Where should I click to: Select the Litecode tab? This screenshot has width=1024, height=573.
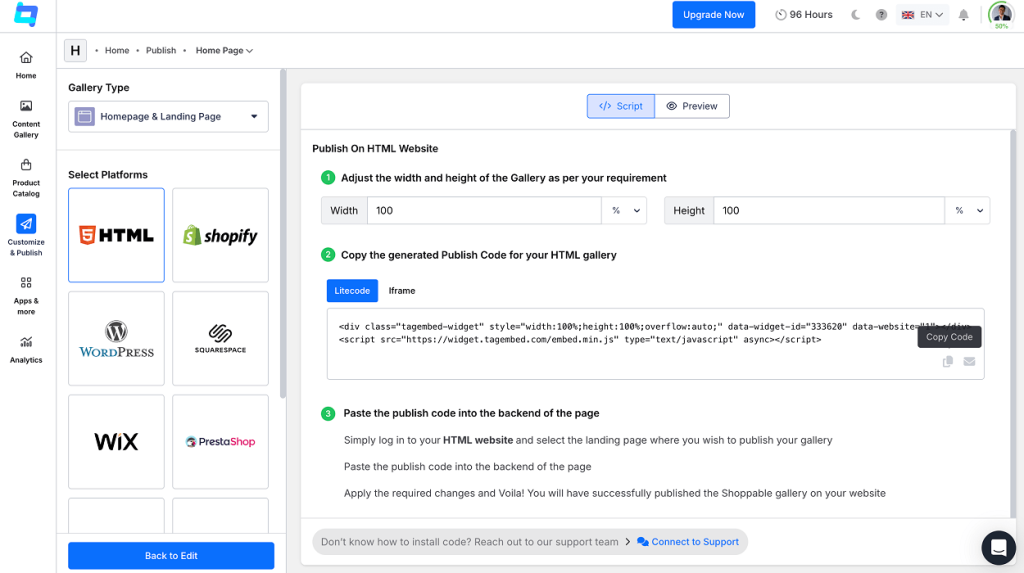(x=352, y=291)
